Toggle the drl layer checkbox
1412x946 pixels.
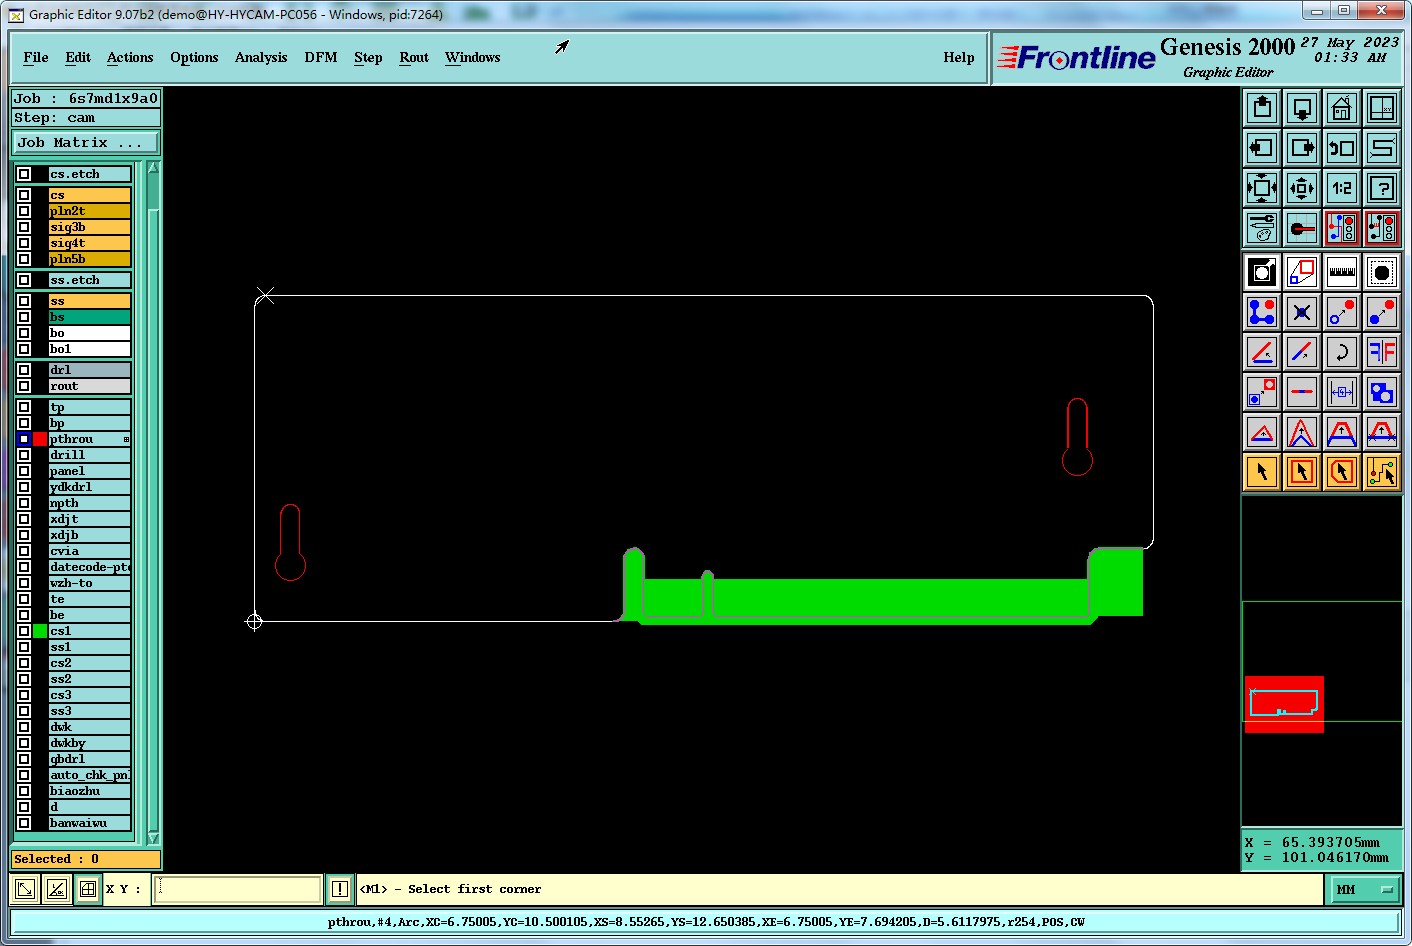[24, 370]
